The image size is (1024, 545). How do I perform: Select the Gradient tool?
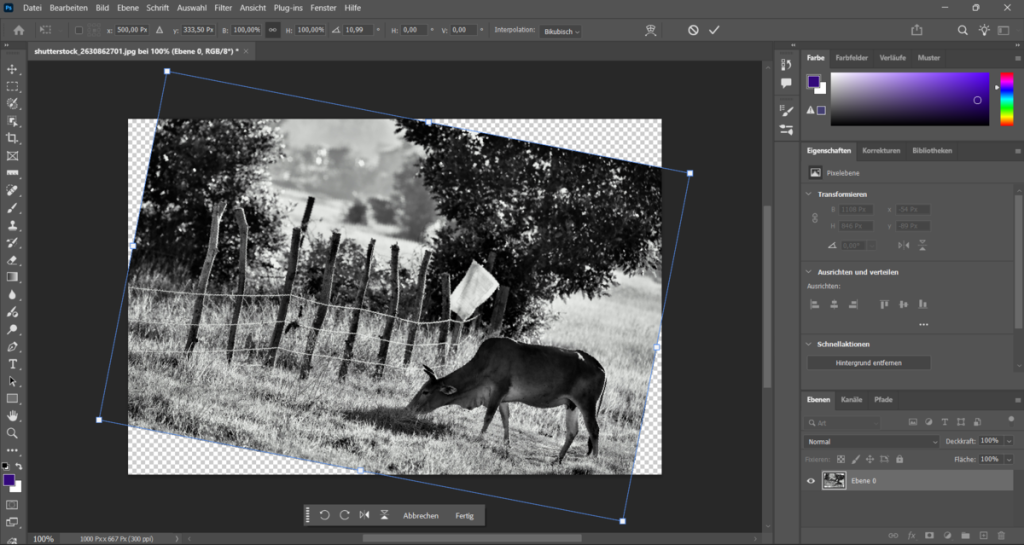click(x=12, y=277)
